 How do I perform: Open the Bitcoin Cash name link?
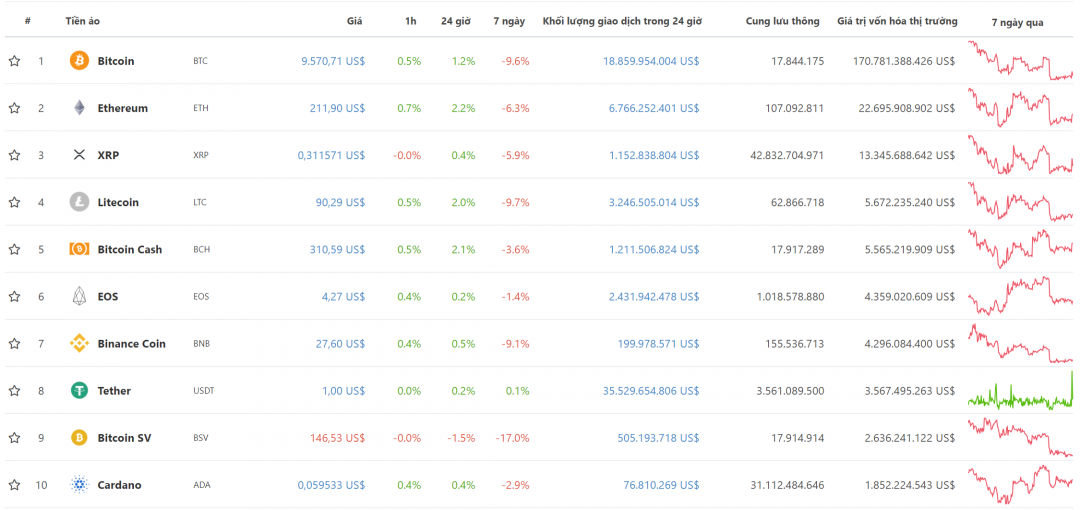tap(129, 249)
